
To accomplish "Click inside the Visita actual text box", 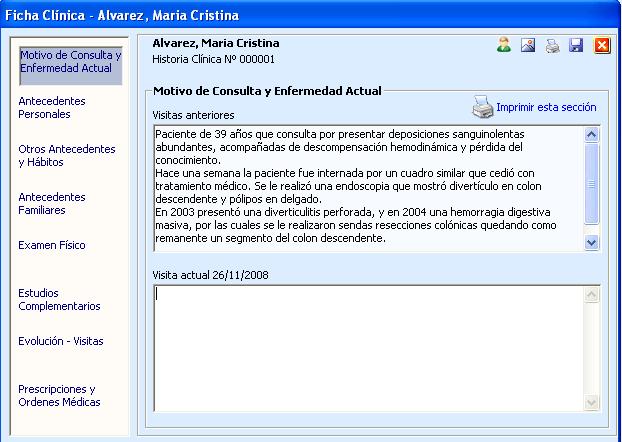I will tap(368, 348).
